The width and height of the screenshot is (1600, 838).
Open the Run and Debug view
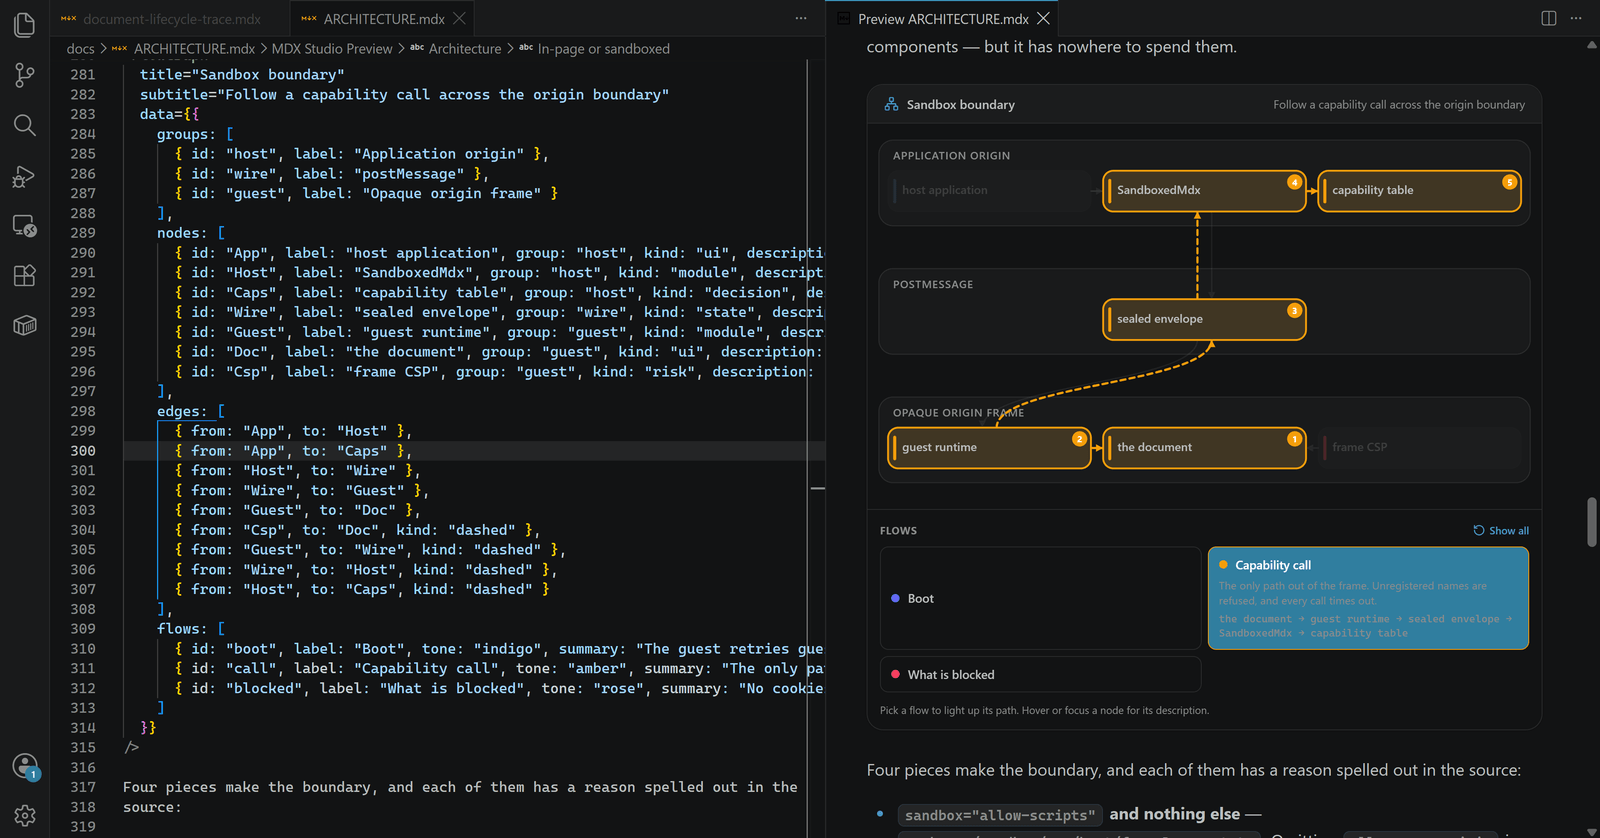pyautogui.click(x=24, y=176)
